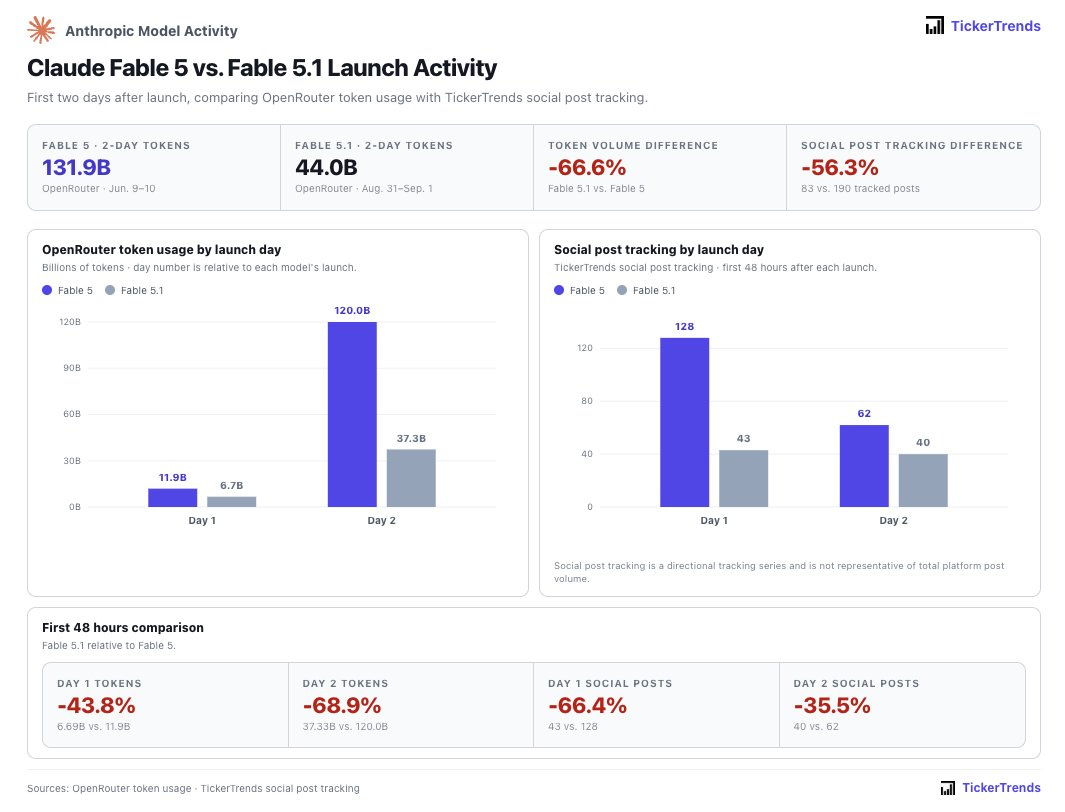Select the 11.9B Fable 5 Day 1 token bar
The height and width of the screenshot is (812, 1065).
[x=173, y=498]
